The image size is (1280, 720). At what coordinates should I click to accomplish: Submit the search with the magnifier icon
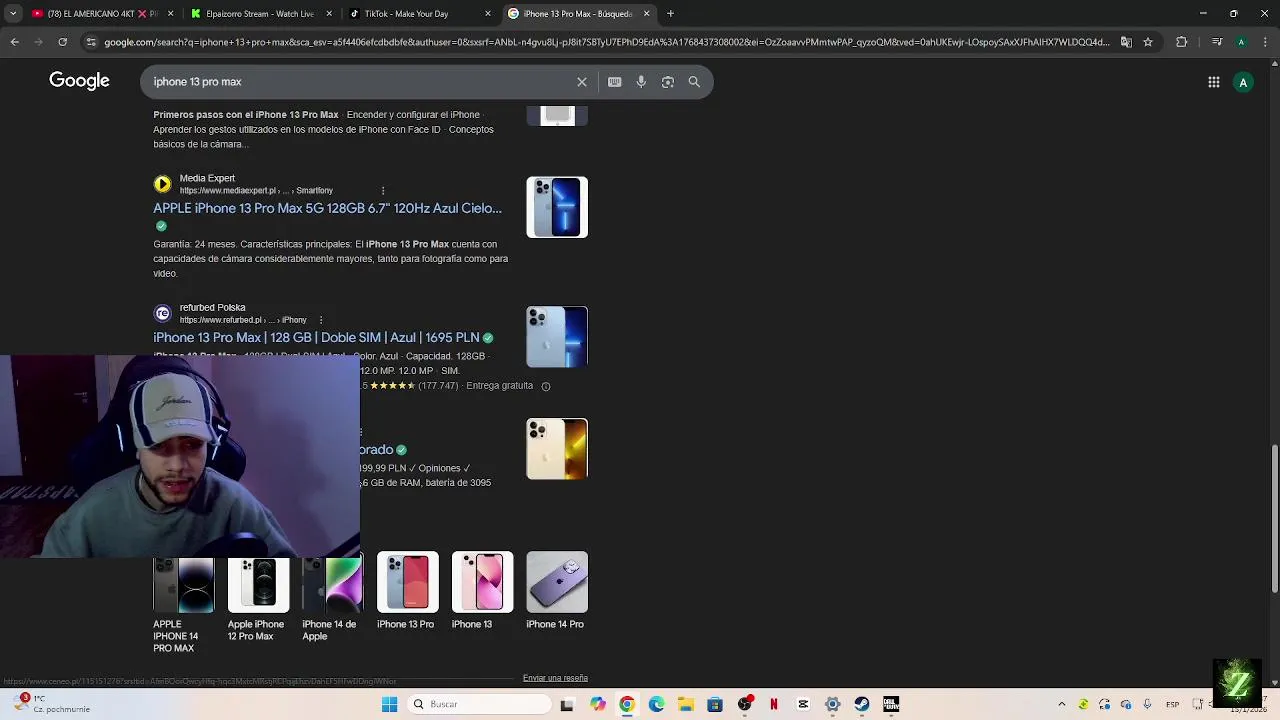point(694,82)
